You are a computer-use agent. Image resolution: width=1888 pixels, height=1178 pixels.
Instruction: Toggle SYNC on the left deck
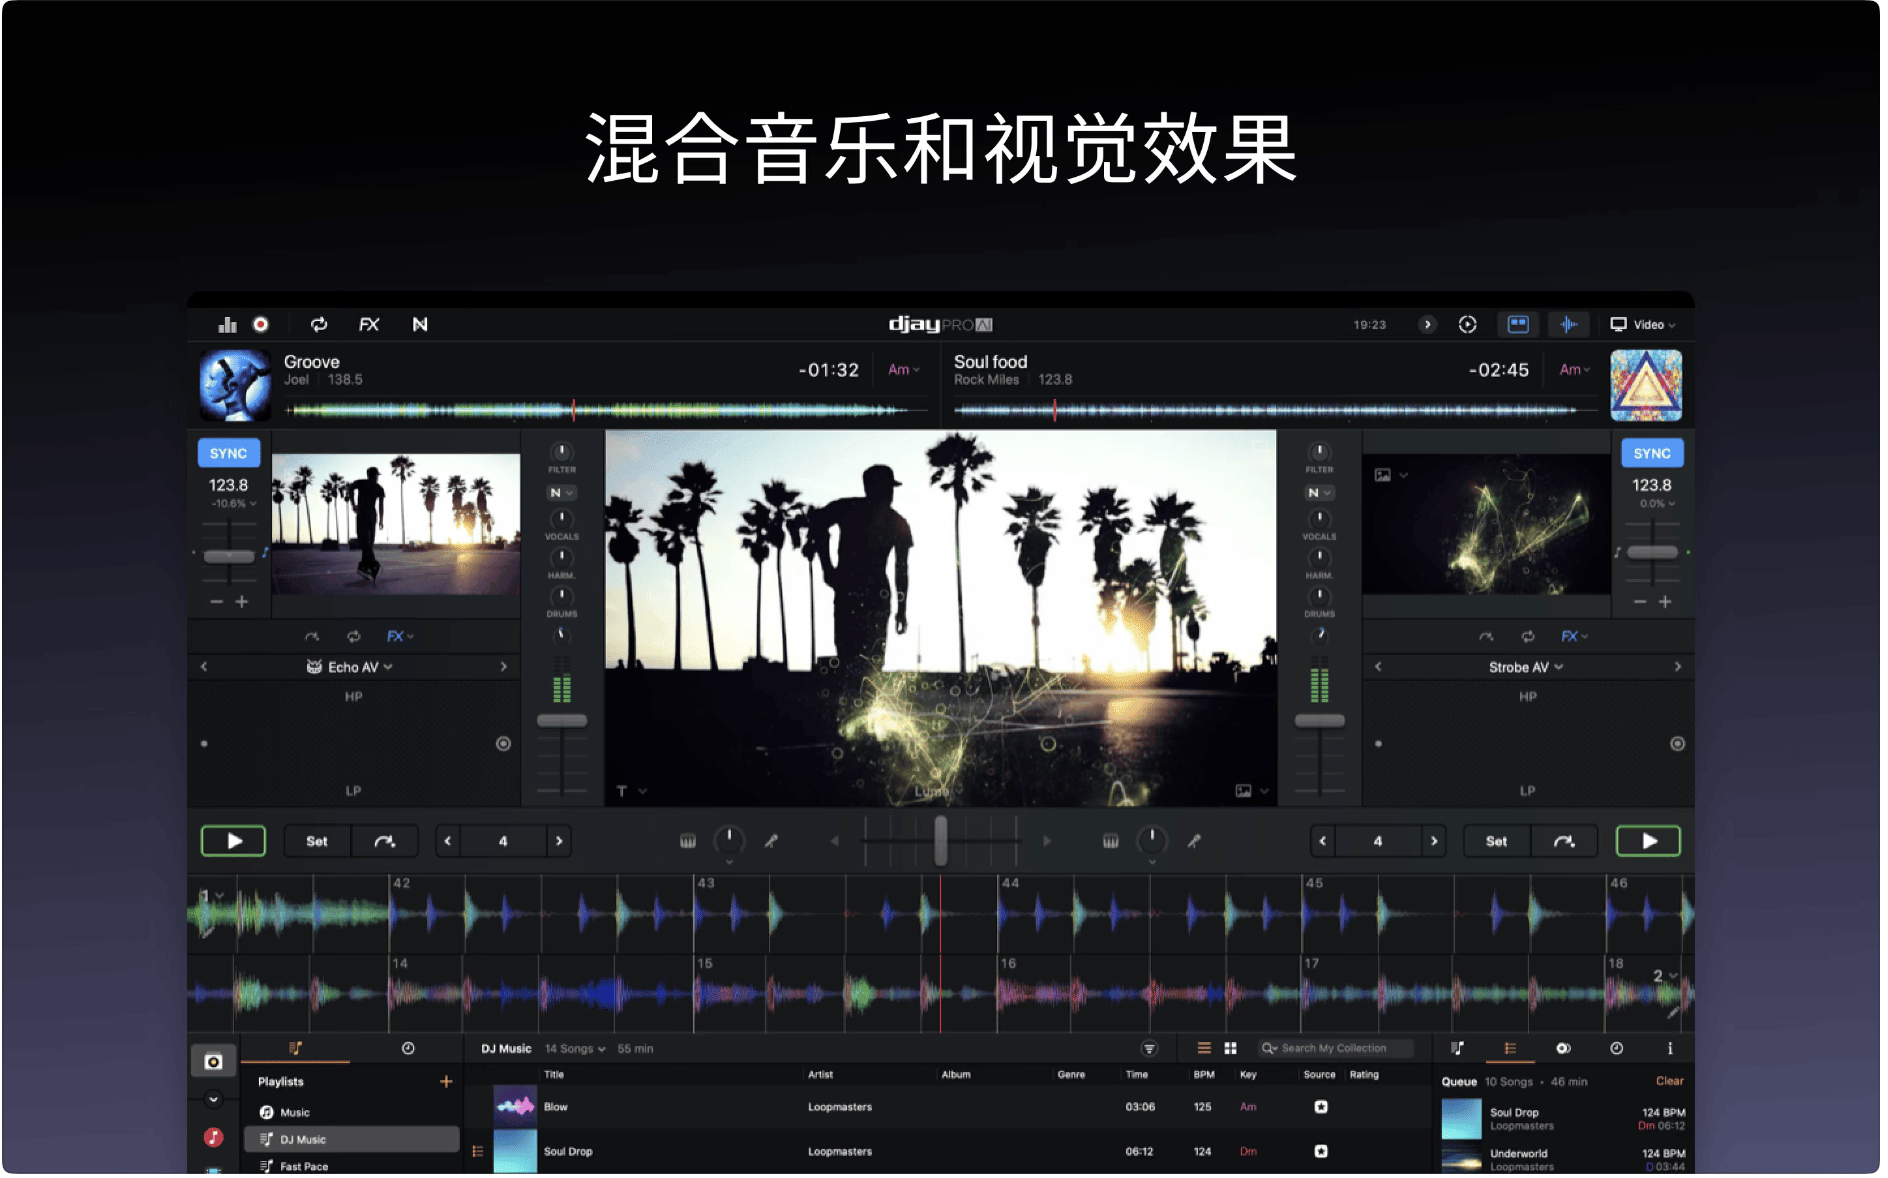[x=228, y=453]
